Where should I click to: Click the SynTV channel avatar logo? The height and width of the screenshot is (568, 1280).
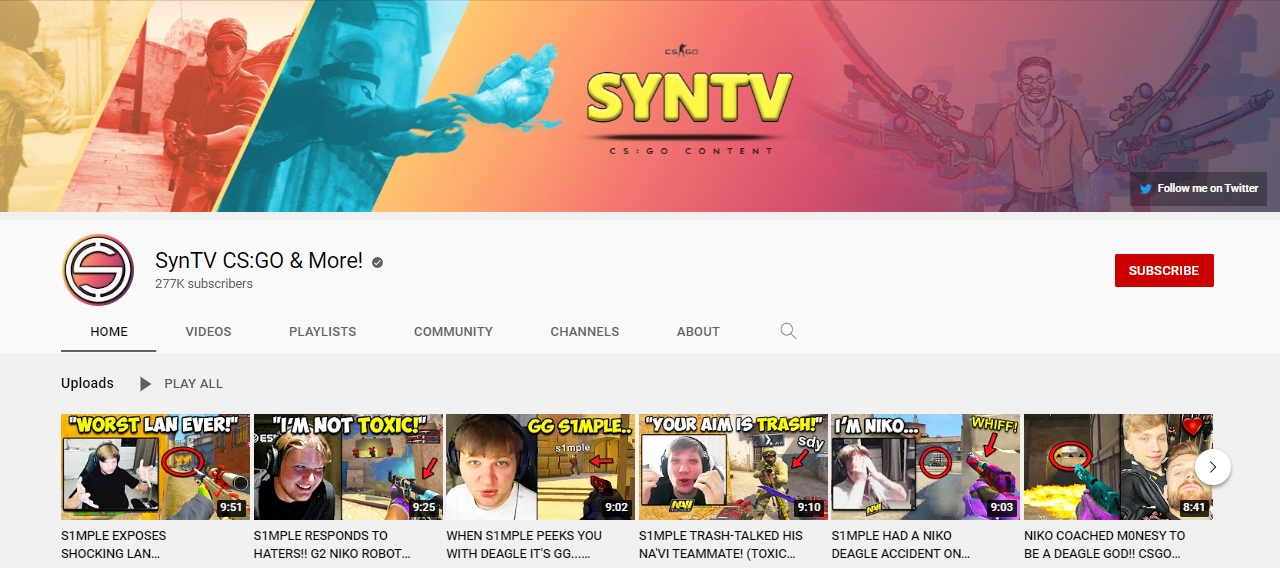[98, 270]
